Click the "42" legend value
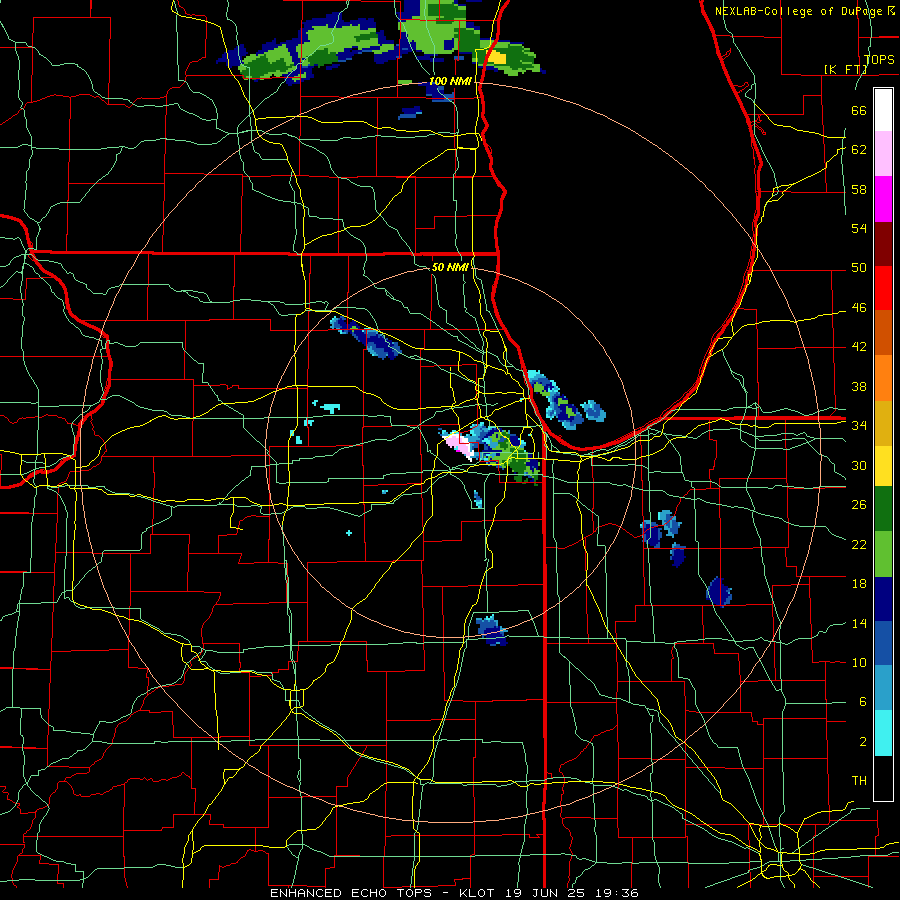 click(859, 347)
